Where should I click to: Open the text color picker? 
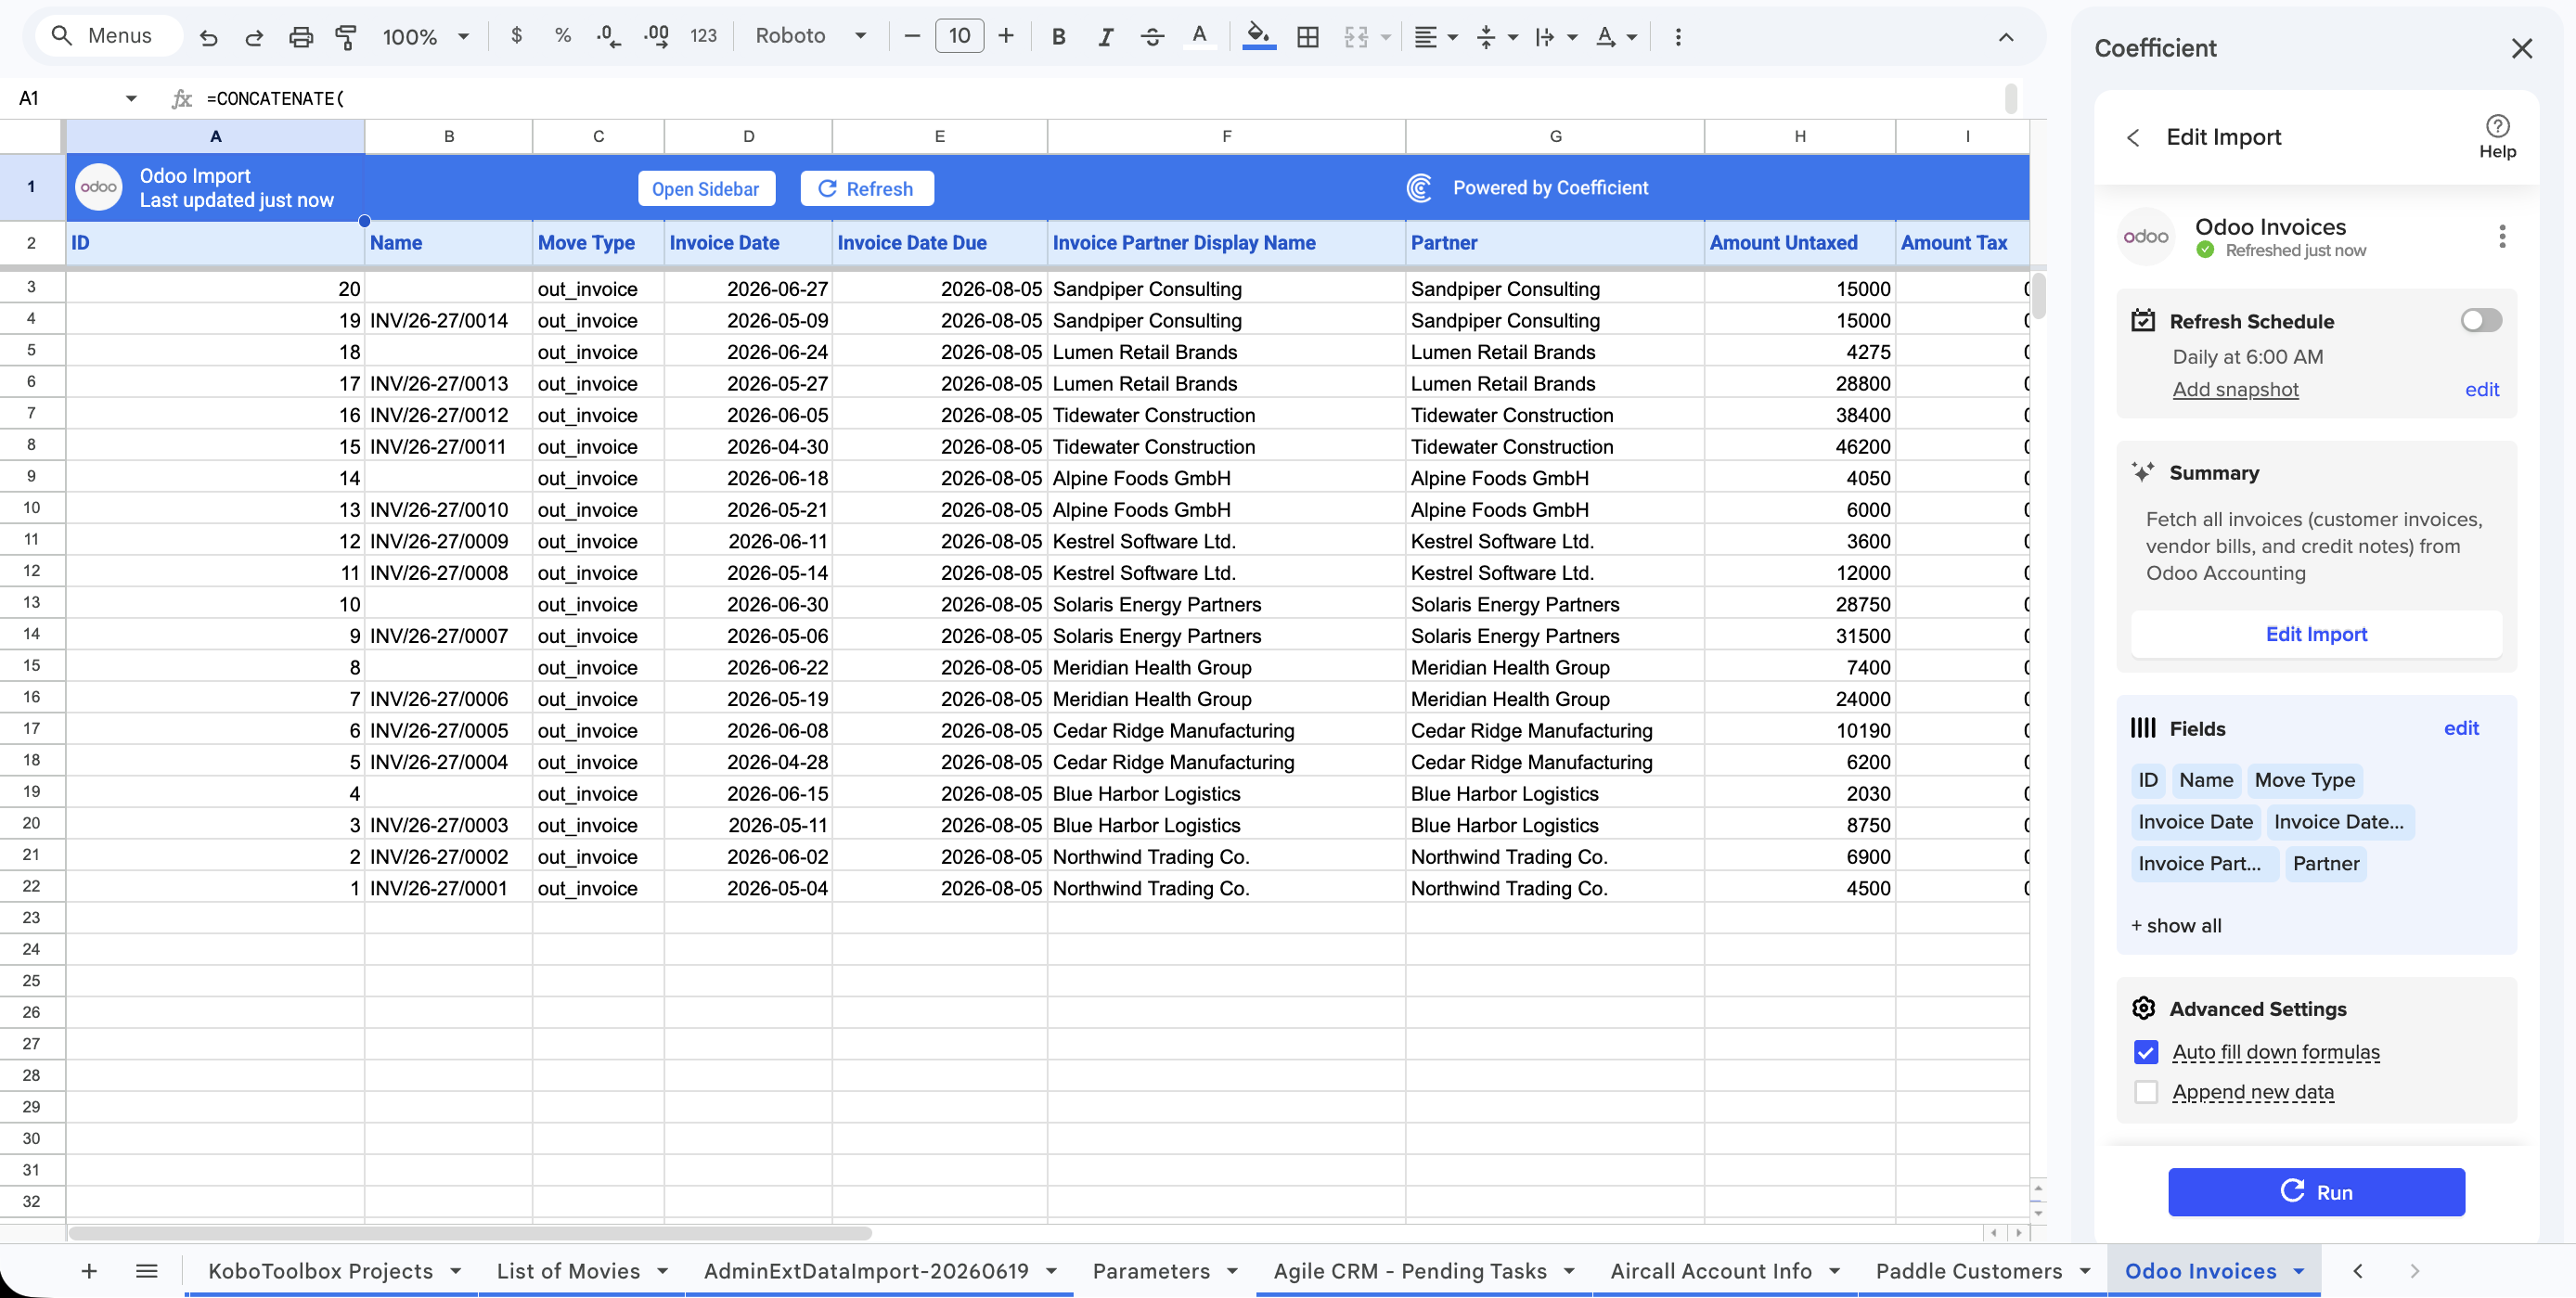(x=1199, y=37)
